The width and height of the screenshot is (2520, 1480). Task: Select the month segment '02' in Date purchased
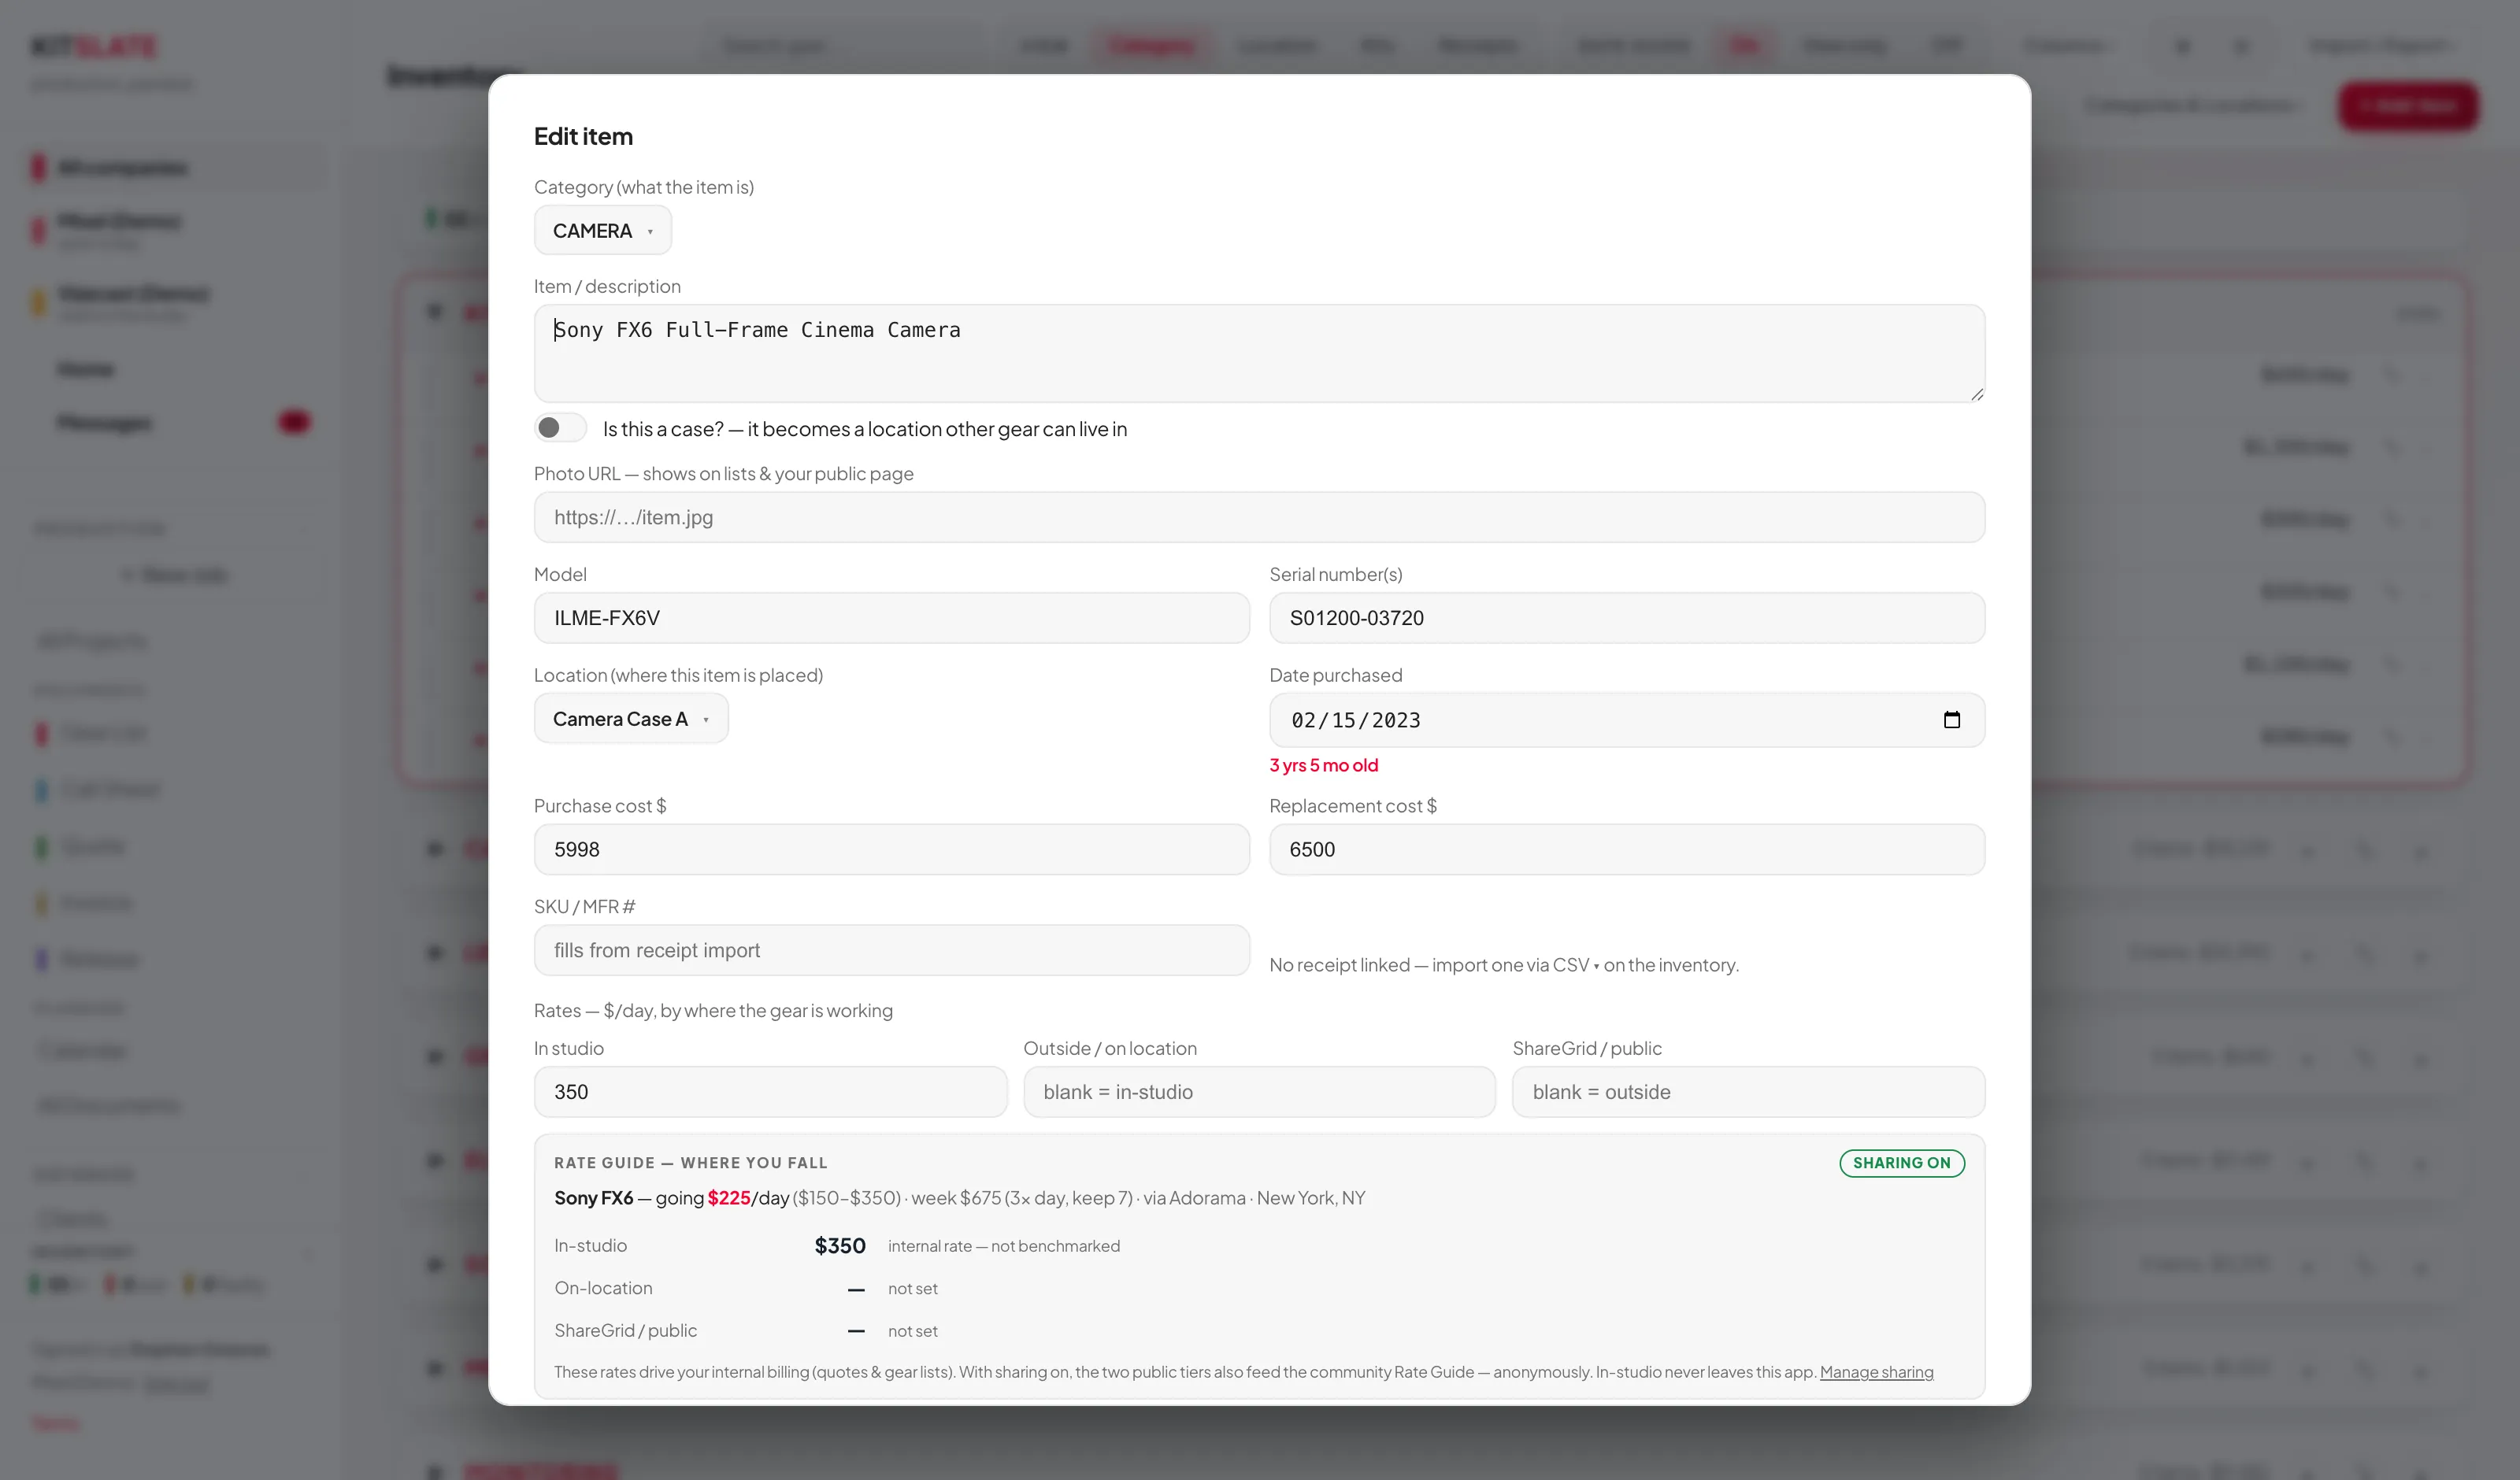[1303, 720]
